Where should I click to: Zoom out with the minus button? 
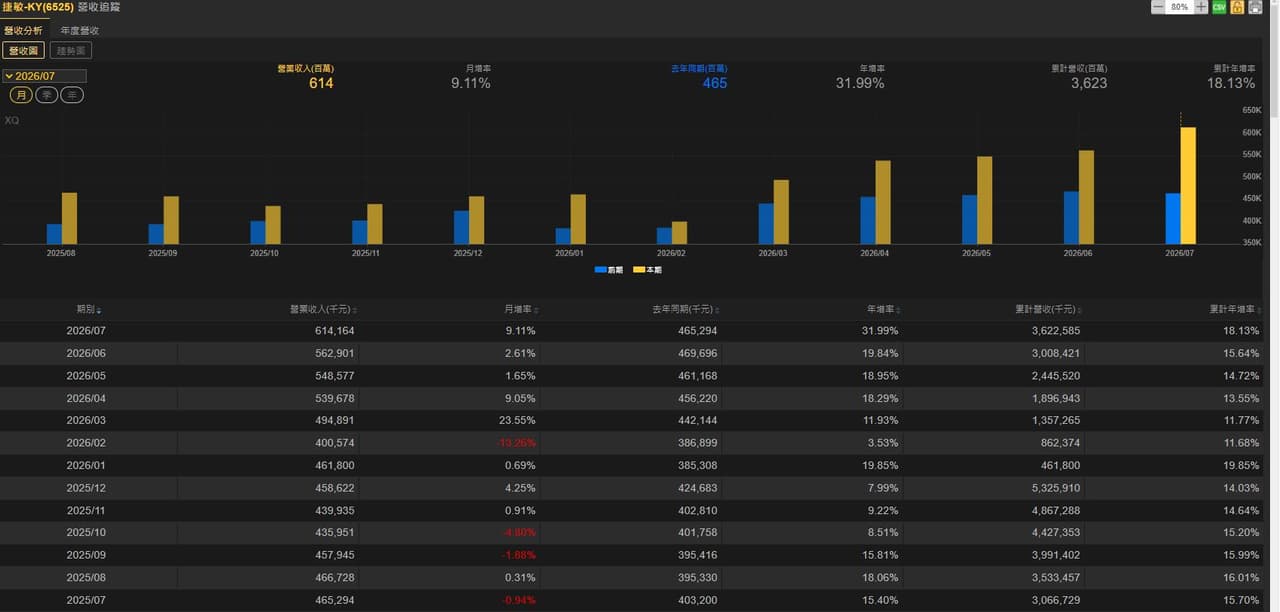point(1158,7)
